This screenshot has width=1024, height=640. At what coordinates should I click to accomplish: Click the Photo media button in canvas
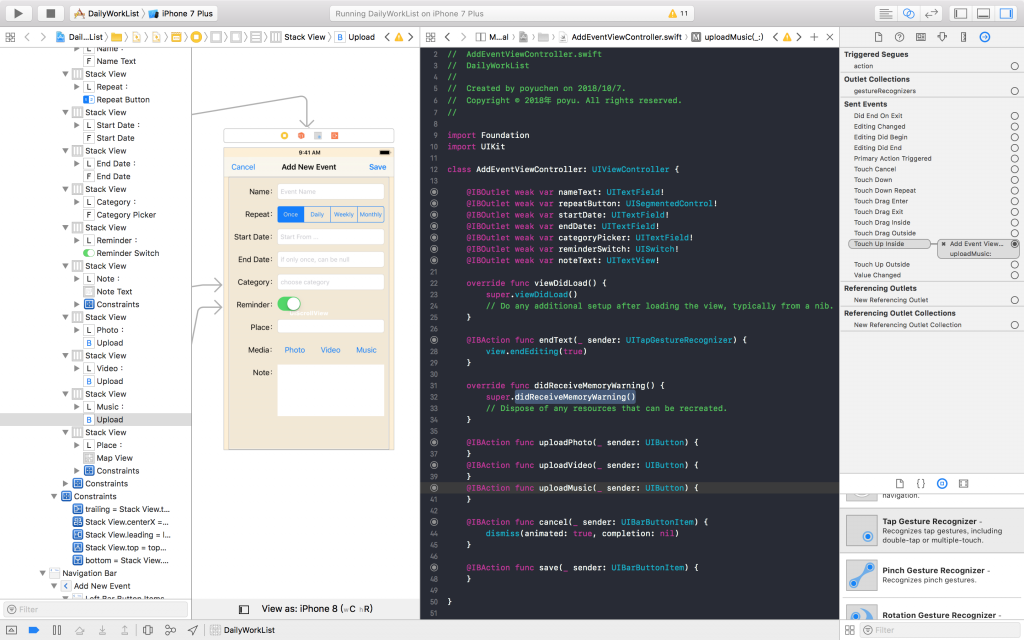pos(295,350)
